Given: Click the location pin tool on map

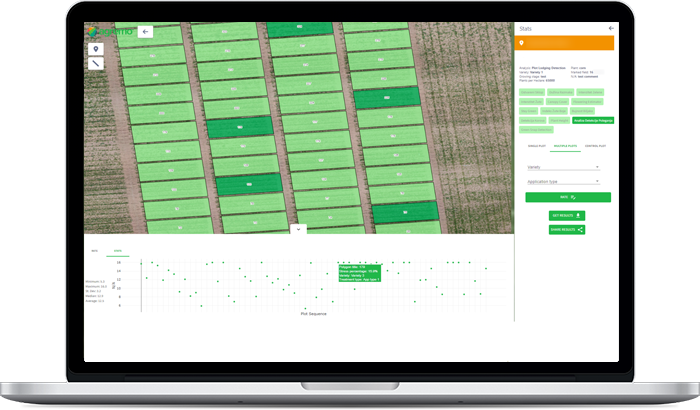Looking at the screenshot, I should (x=96, y=48).
